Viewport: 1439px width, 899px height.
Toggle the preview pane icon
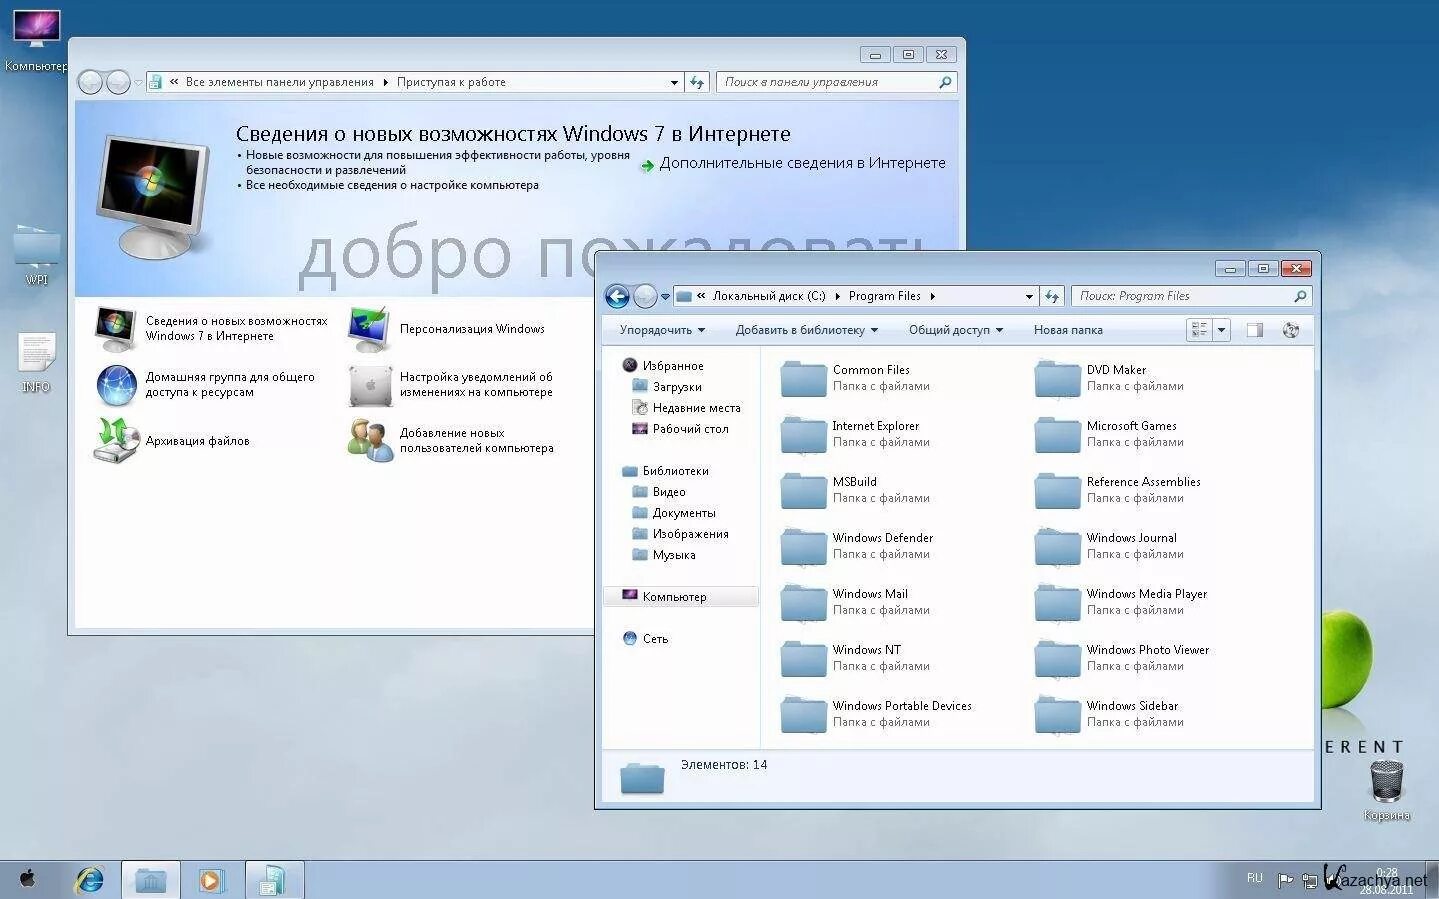coord(1254,330)
